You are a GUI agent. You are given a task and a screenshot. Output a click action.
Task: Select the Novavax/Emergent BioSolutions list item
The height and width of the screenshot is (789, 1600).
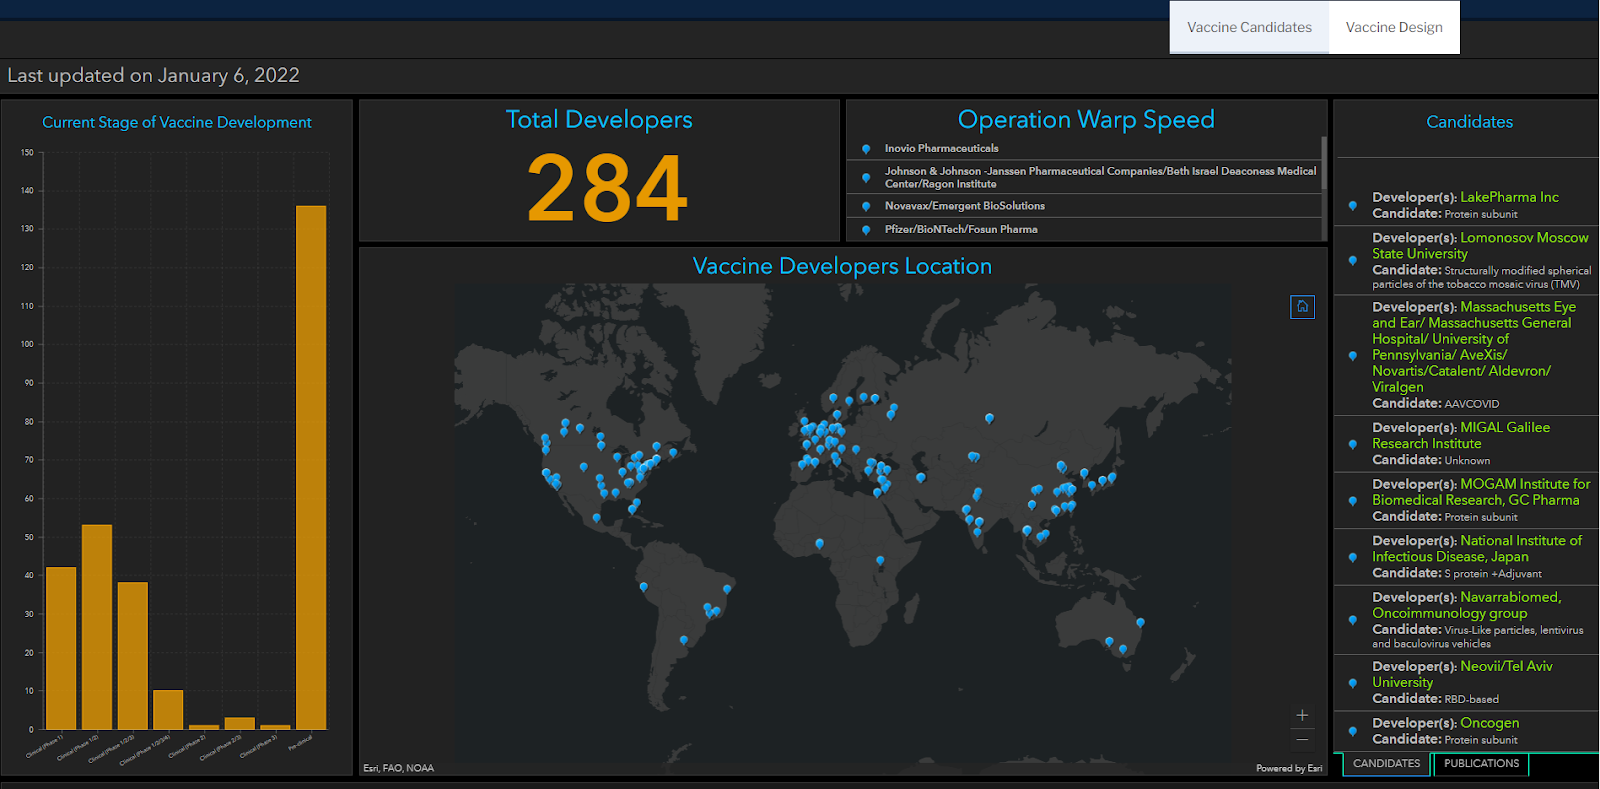(1084, 206)
